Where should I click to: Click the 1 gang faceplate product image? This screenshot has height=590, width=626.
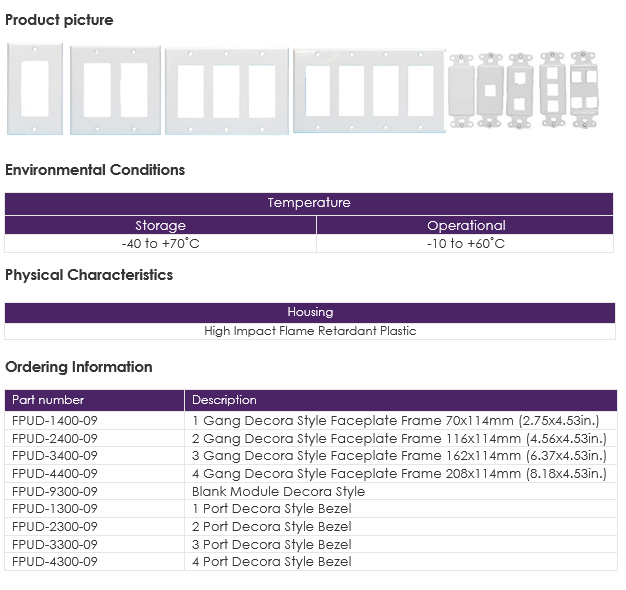click(35, 89)
